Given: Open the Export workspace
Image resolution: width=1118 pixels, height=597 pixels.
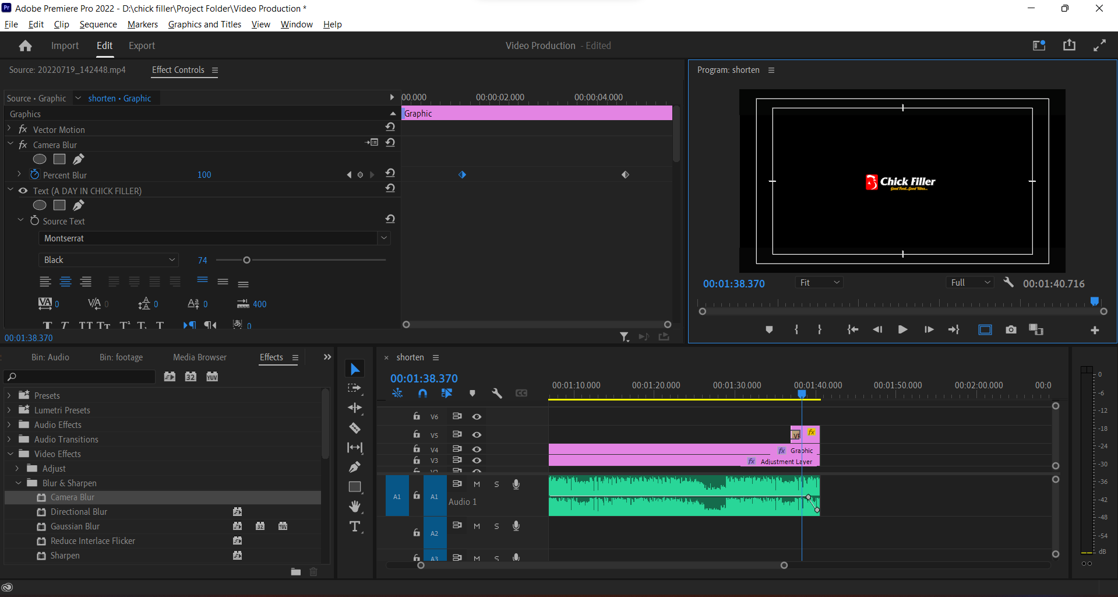Looking at the screenshot, I should (142, 46).
